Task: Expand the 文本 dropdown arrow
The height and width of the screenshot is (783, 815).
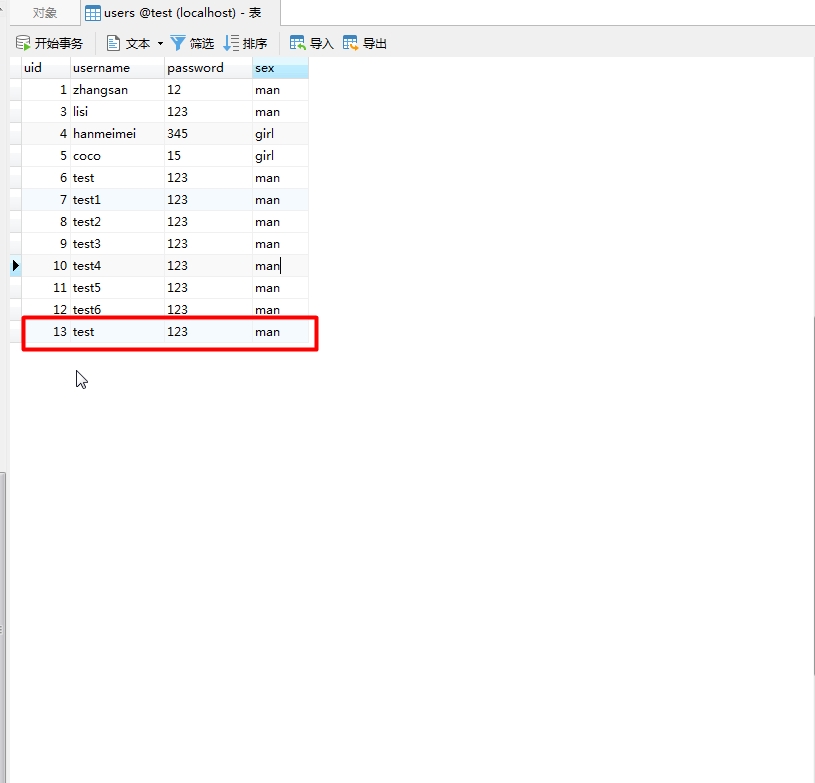Action: 160,44
